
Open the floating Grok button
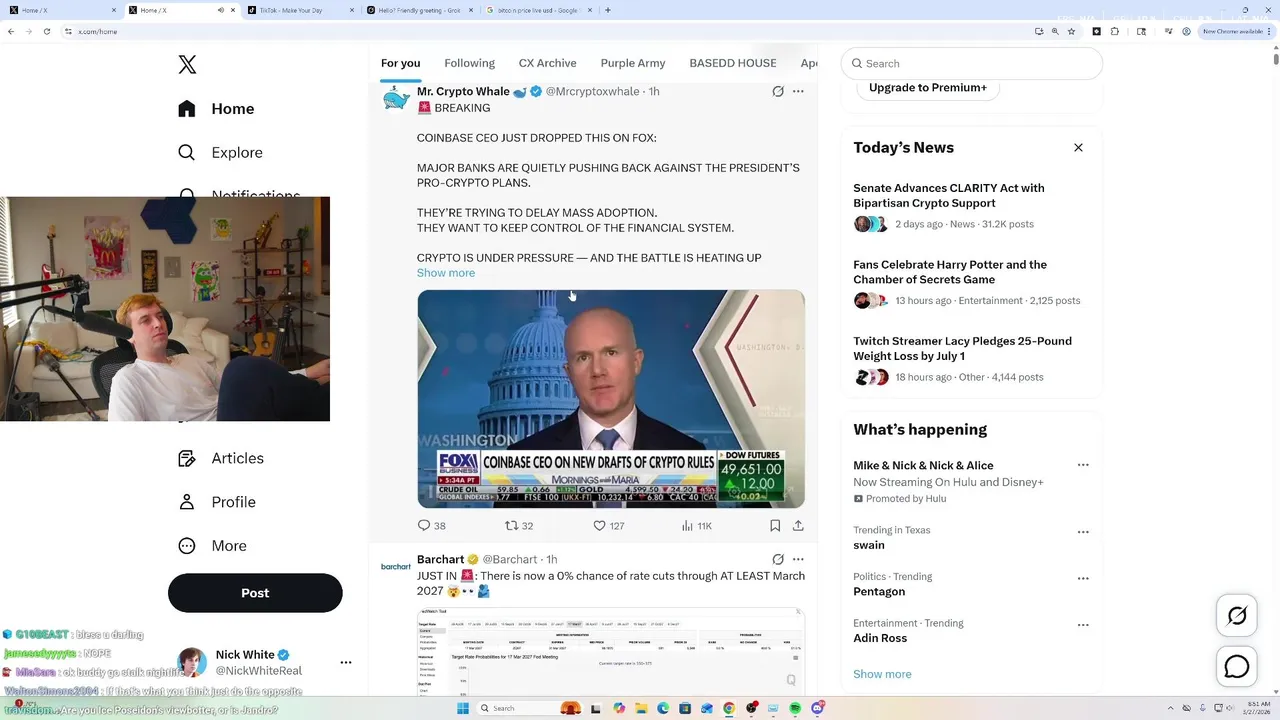point(1237,616)
